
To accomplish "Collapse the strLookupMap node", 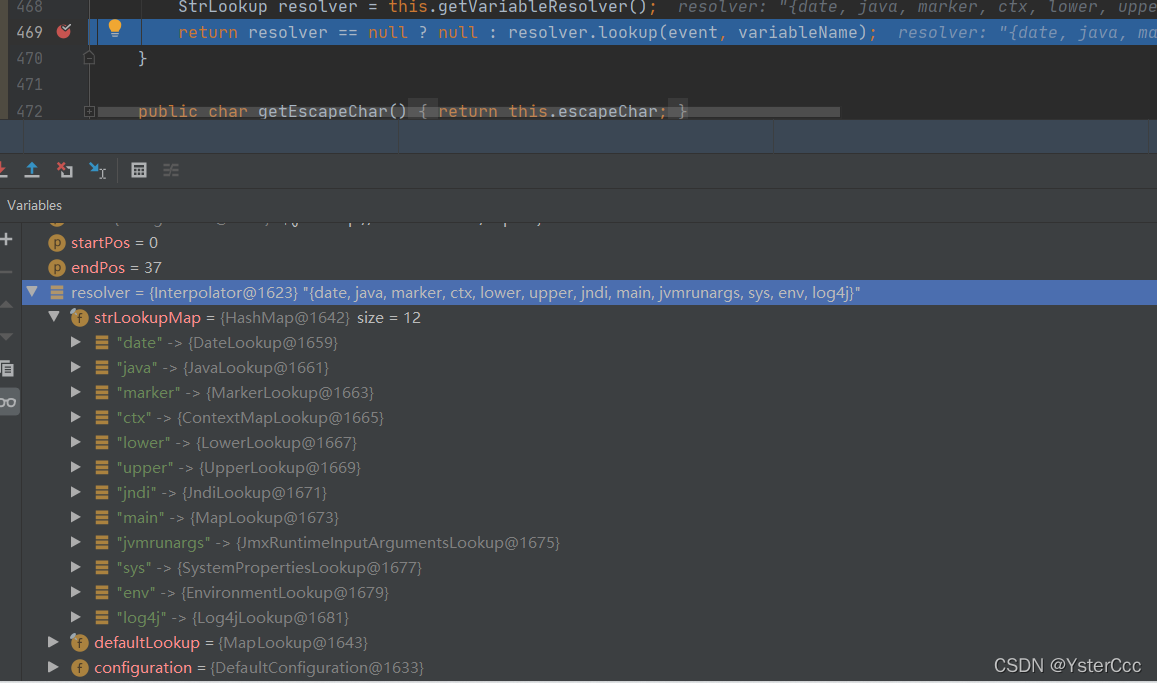I will (54, 317).
